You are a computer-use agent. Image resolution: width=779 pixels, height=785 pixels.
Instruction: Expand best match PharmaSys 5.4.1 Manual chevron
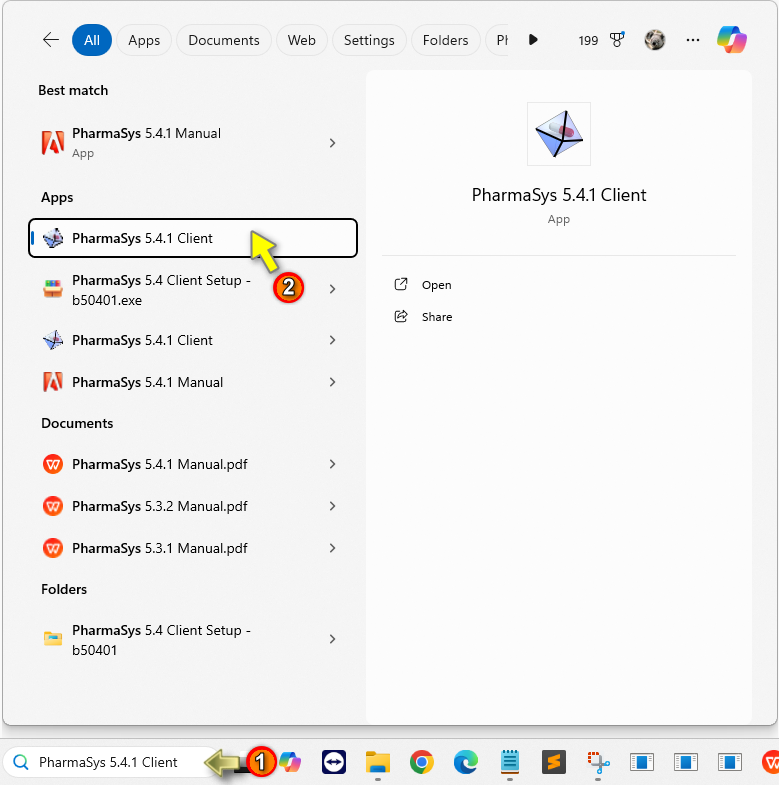tap(332, 143)
